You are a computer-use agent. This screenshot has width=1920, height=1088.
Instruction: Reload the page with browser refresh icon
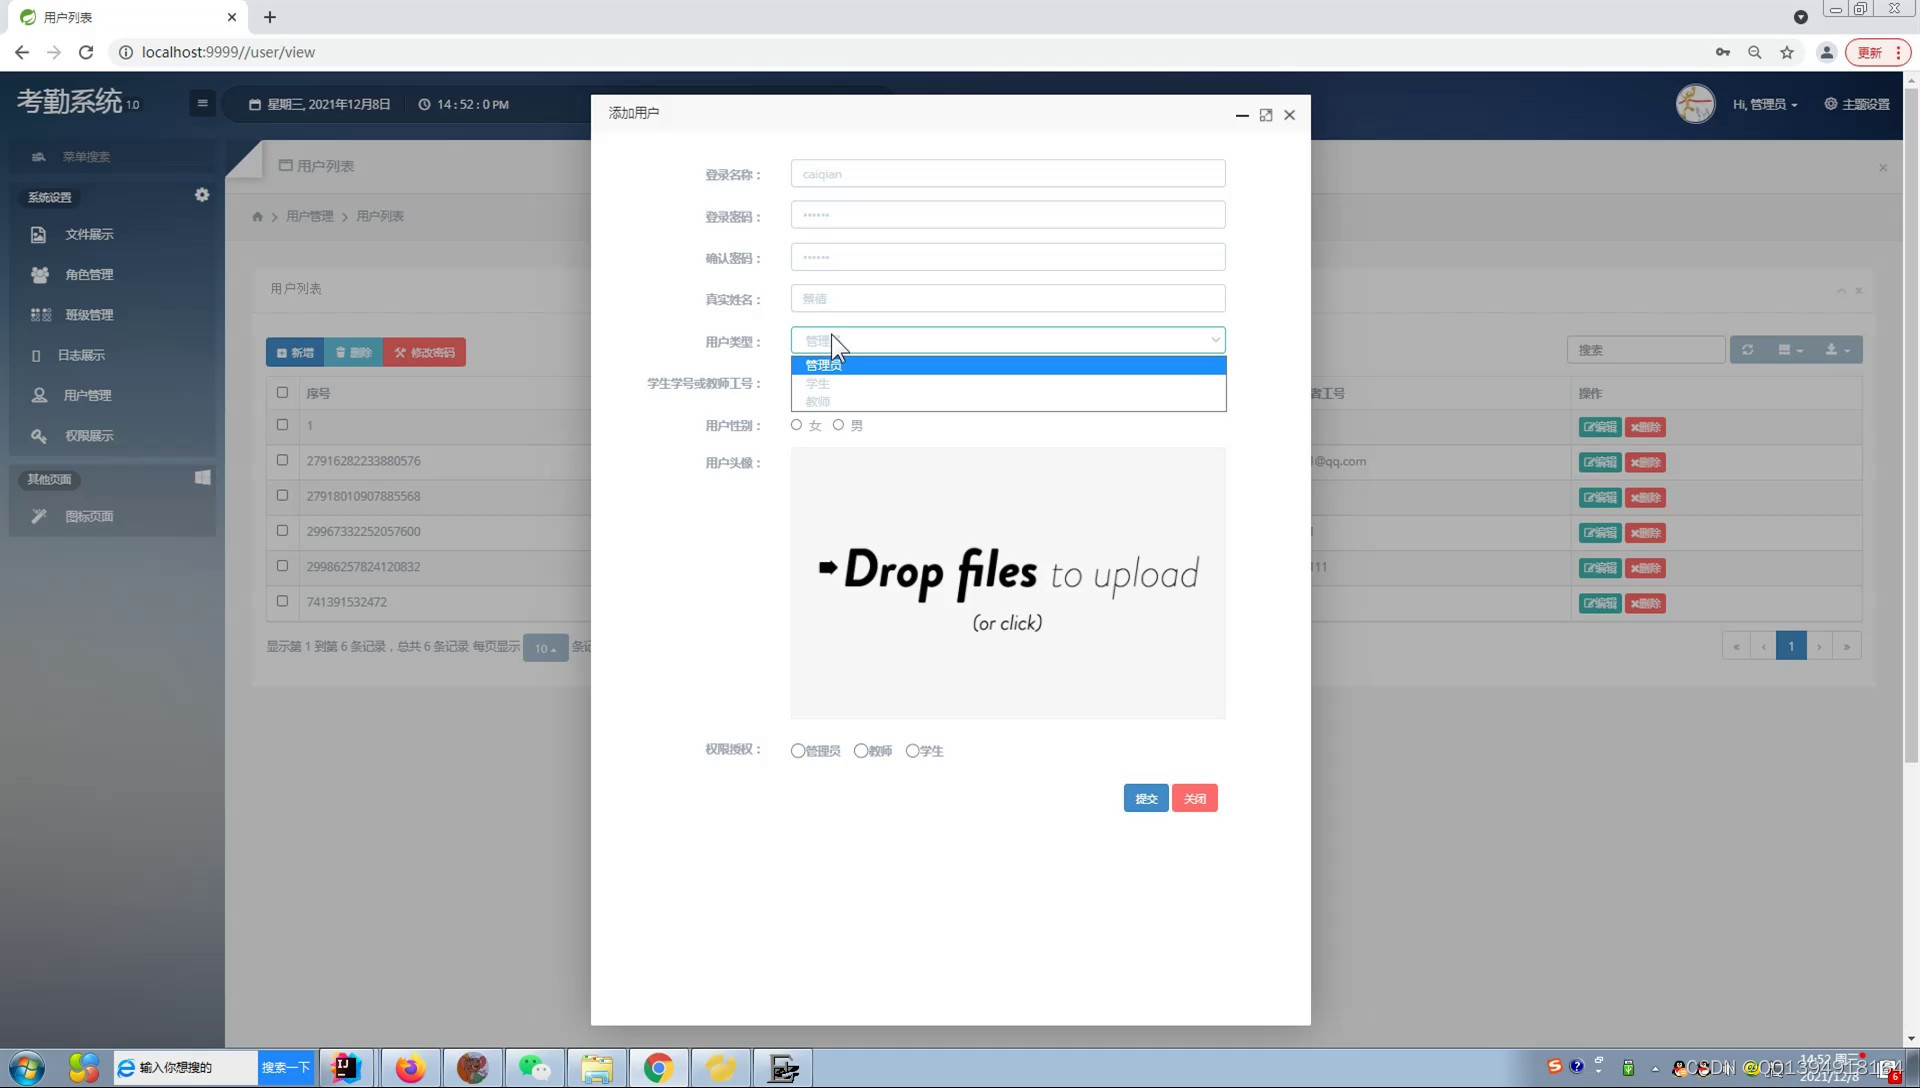[x=86, y=52]
